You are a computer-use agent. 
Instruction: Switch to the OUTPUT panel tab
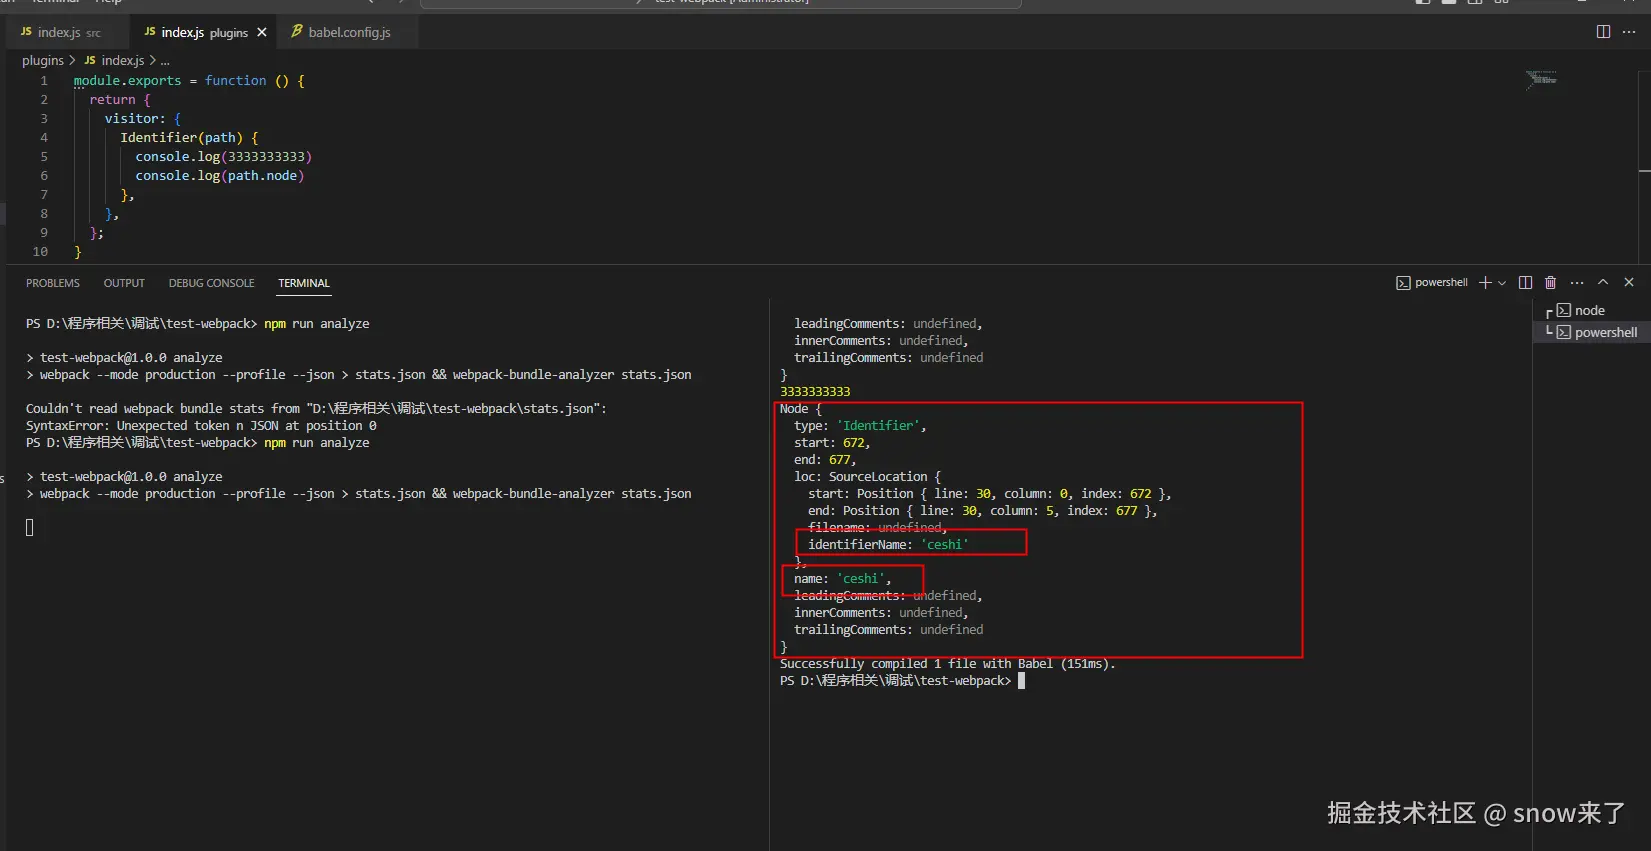pos(124,283)
